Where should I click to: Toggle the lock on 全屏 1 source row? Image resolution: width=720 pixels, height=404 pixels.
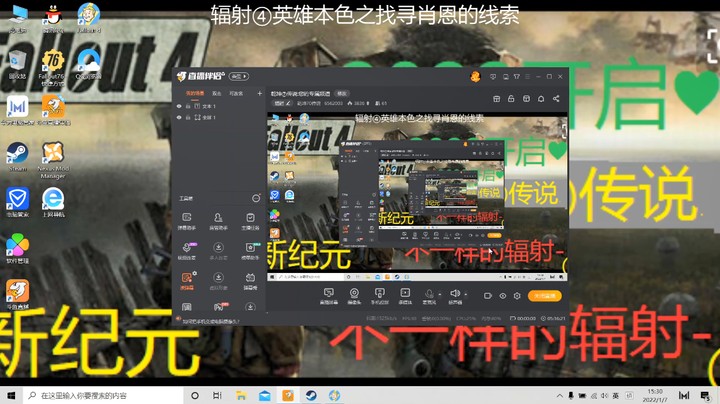click(188, 118)
